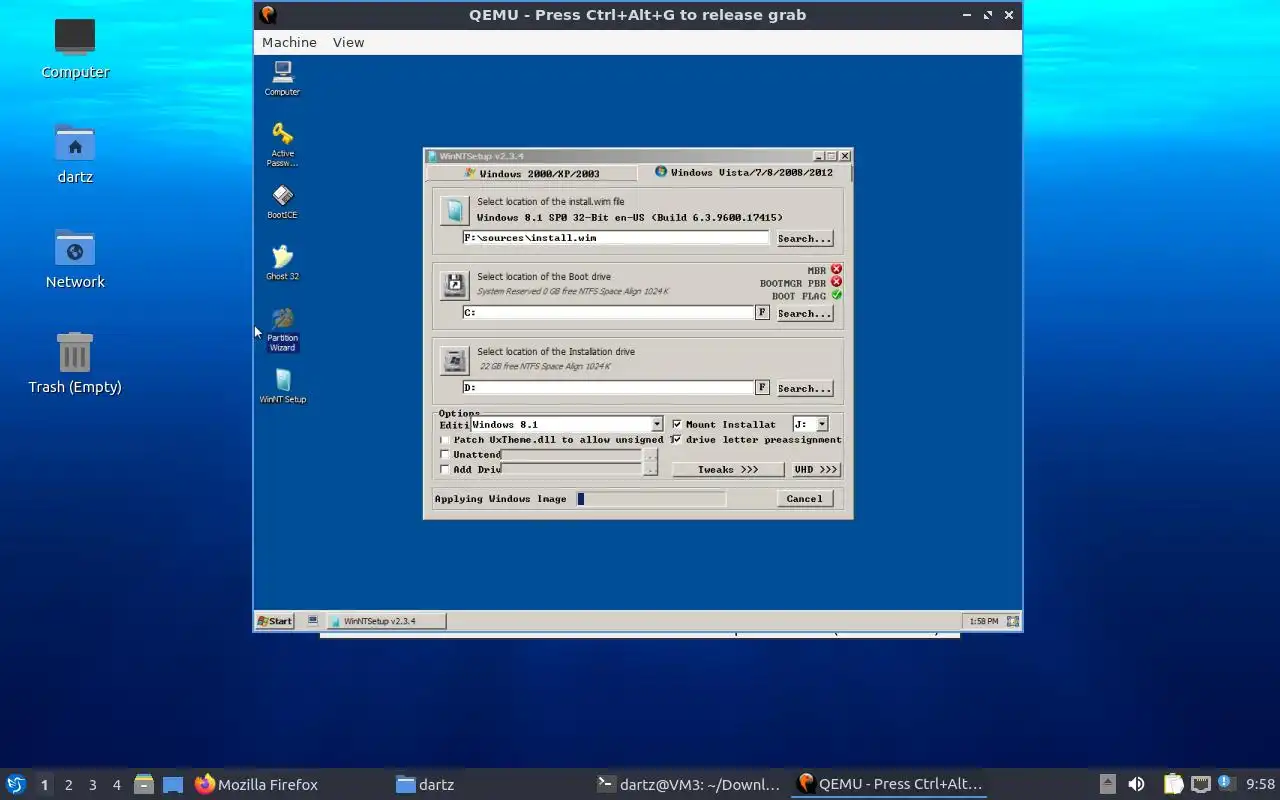Click F button next to C: drive
The width and height of the screenshot is (1280, 800).
[x=762, y=313]
